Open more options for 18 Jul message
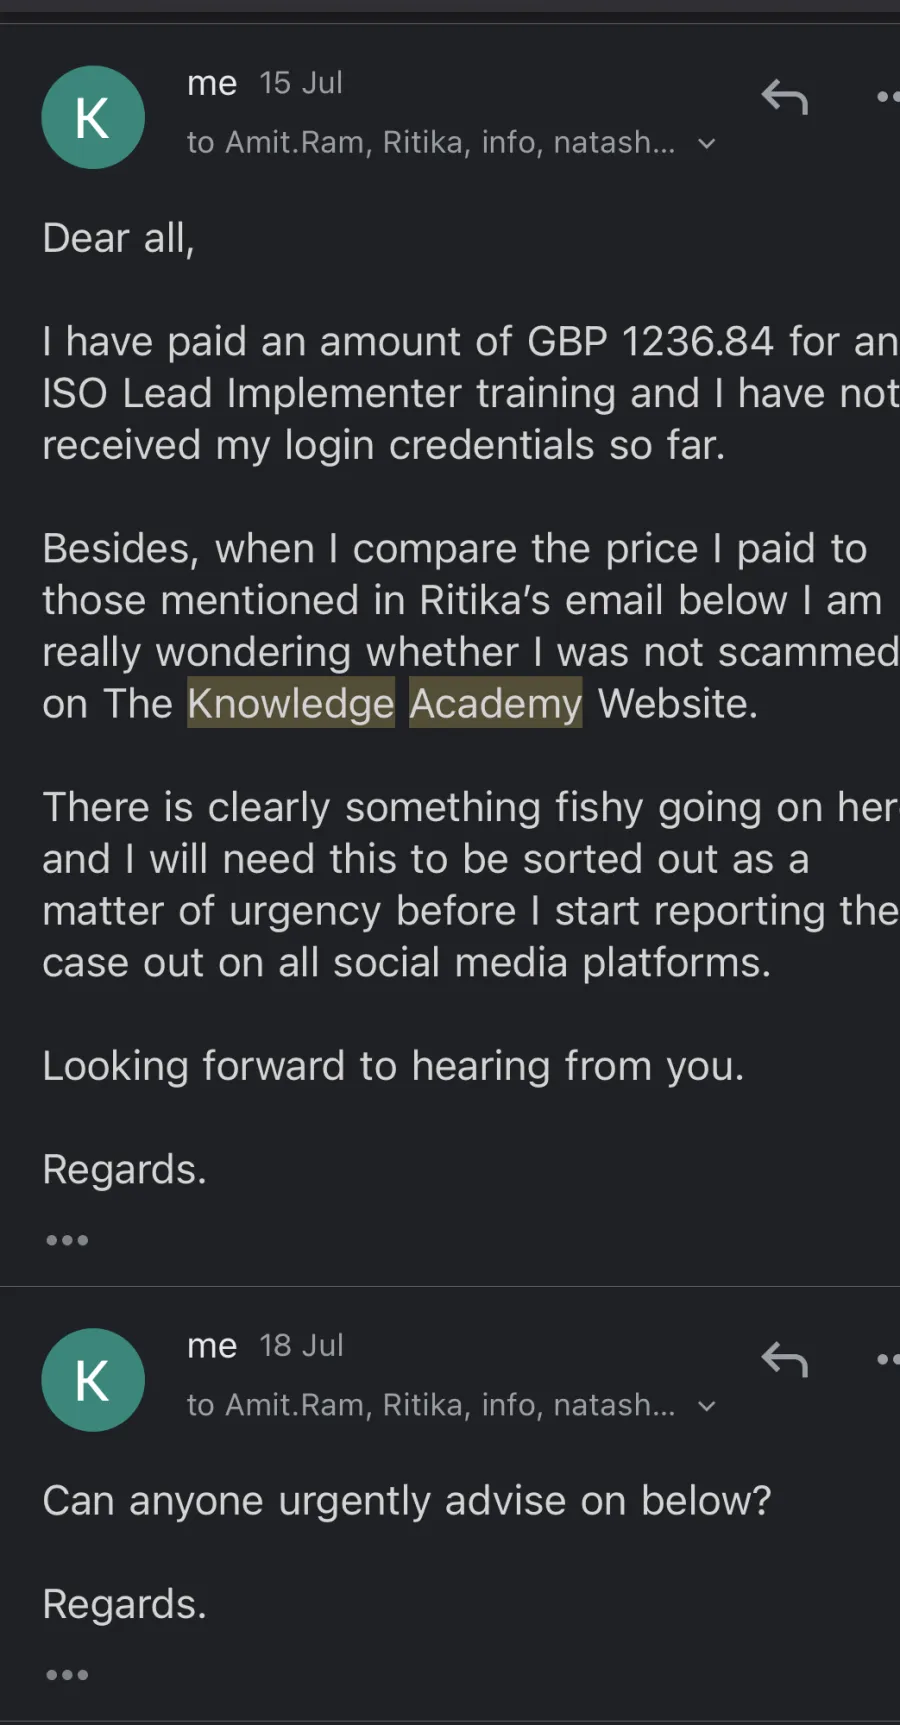The height and width of the screenshot is (1725, 900). pyautogui.click(x=886, y=1360)
